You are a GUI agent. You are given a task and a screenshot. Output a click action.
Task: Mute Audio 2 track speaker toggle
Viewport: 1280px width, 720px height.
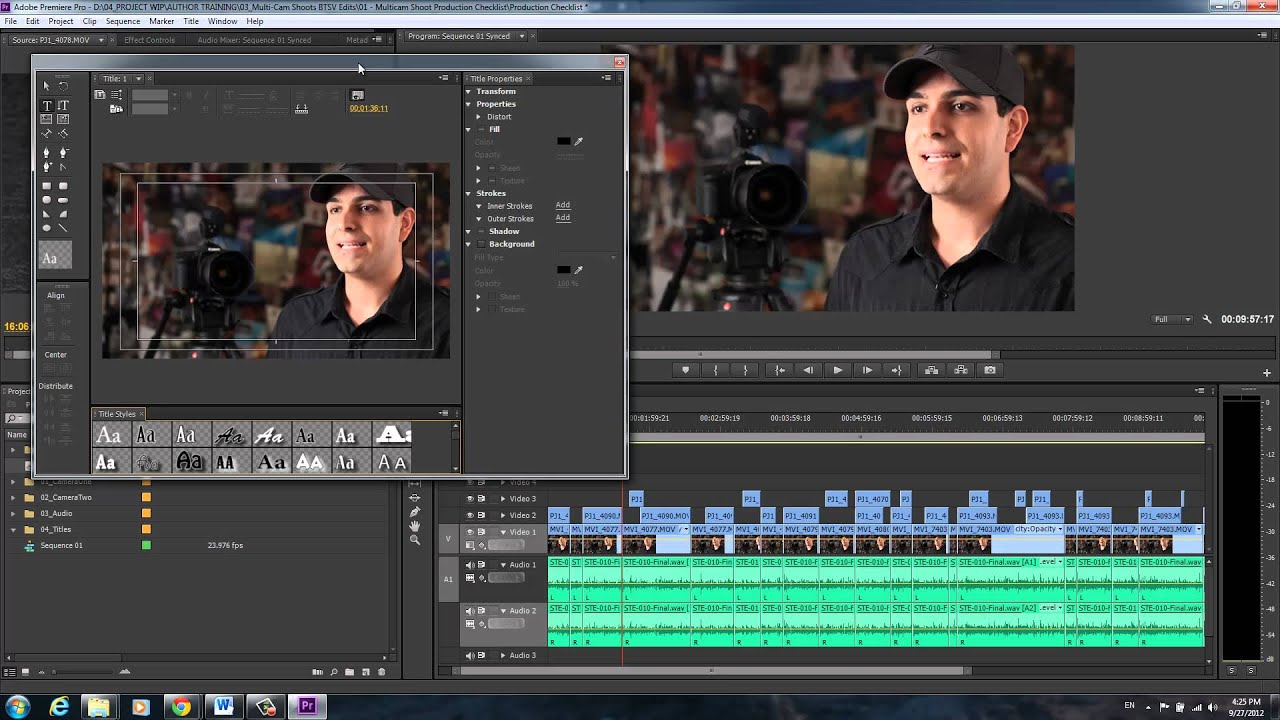click(470, 611)
